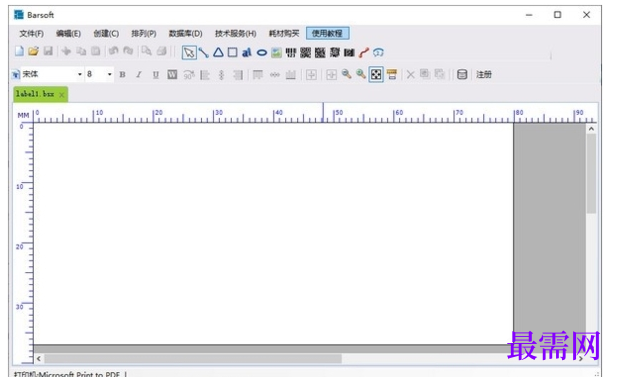Open the font size dropdown
Image resolution: width=619 pixels, height=377 pixels.
[109, 74]
